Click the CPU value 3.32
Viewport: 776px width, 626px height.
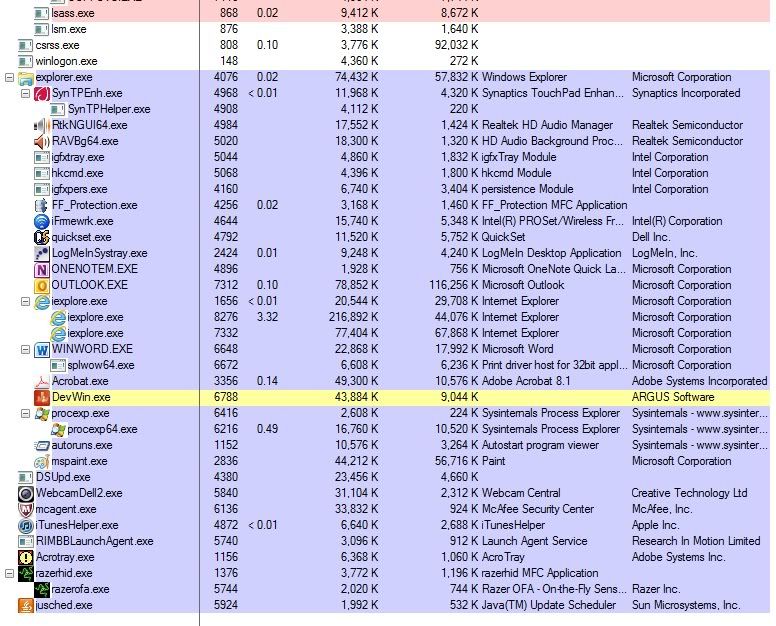(x=267, y=317)
